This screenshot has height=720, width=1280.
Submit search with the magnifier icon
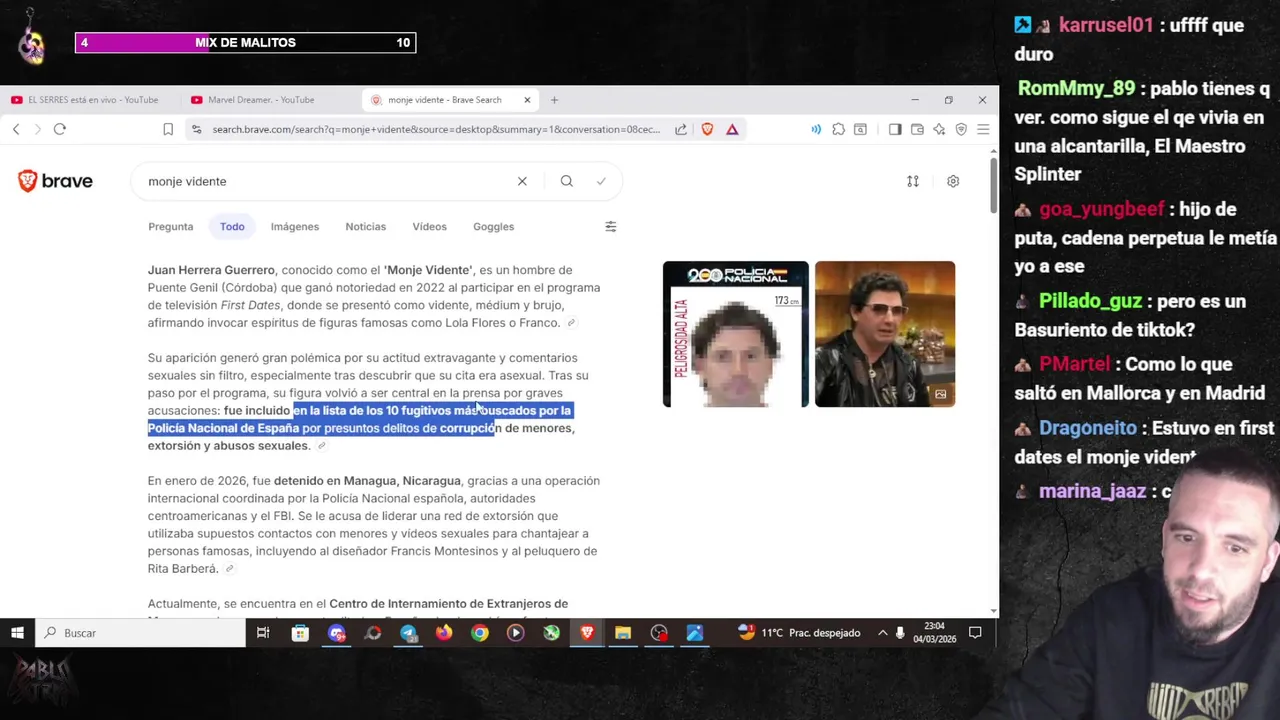tap(567, 181)
